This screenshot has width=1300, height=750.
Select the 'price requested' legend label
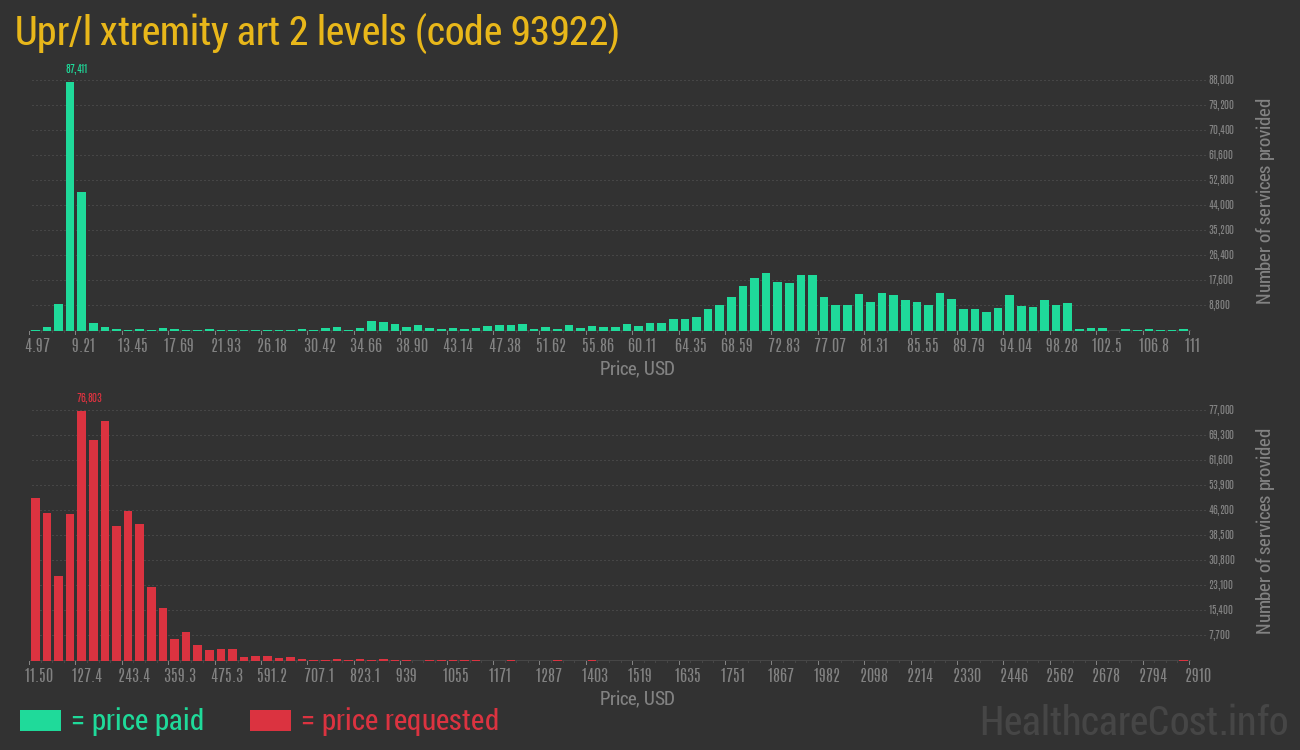click(x=399, y=720)
